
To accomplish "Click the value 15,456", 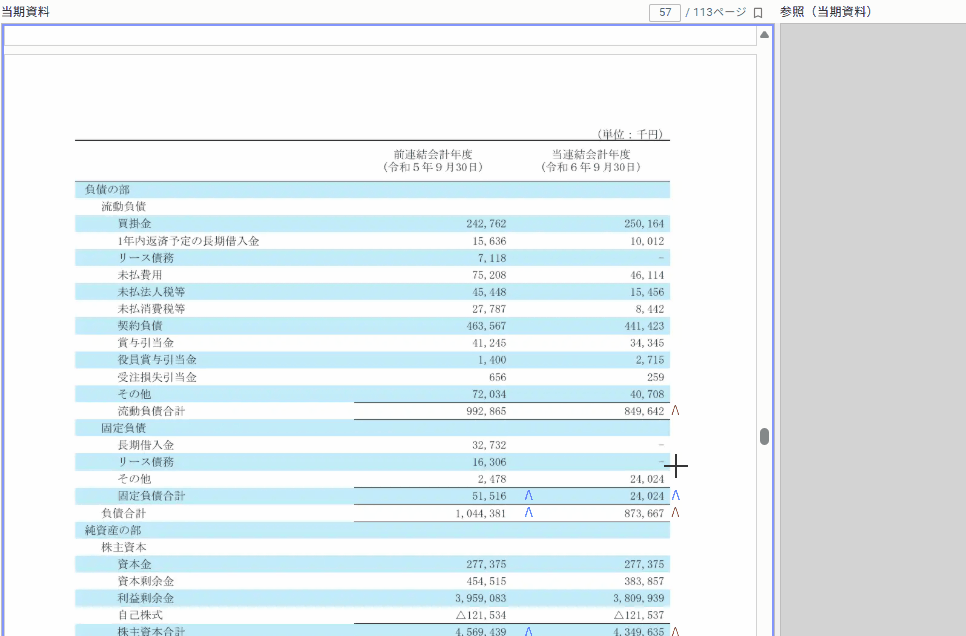I will [647, 292].
